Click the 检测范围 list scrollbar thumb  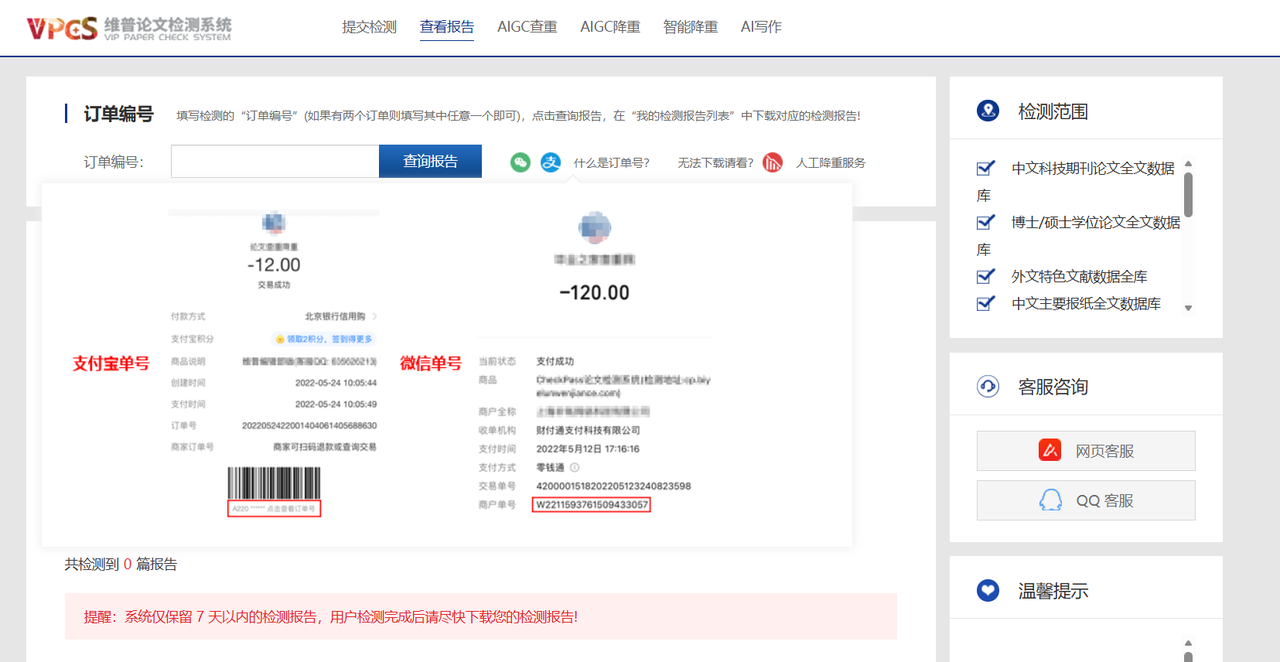(1188, 194)
